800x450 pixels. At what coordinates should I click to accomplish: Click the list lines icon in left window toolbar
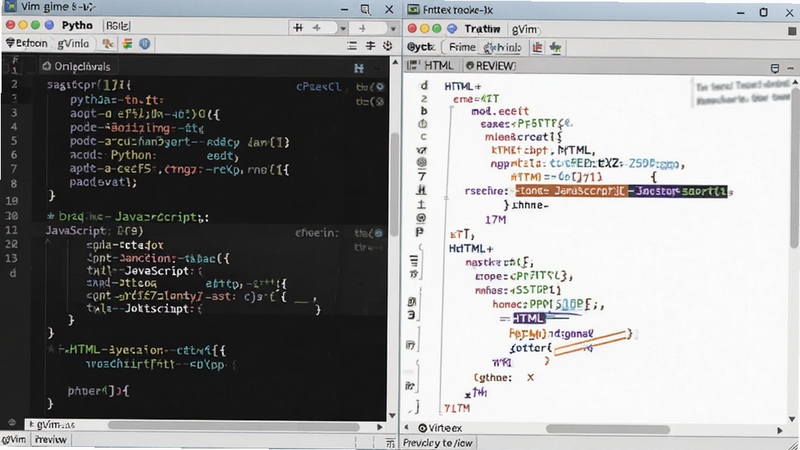(352, 46)
